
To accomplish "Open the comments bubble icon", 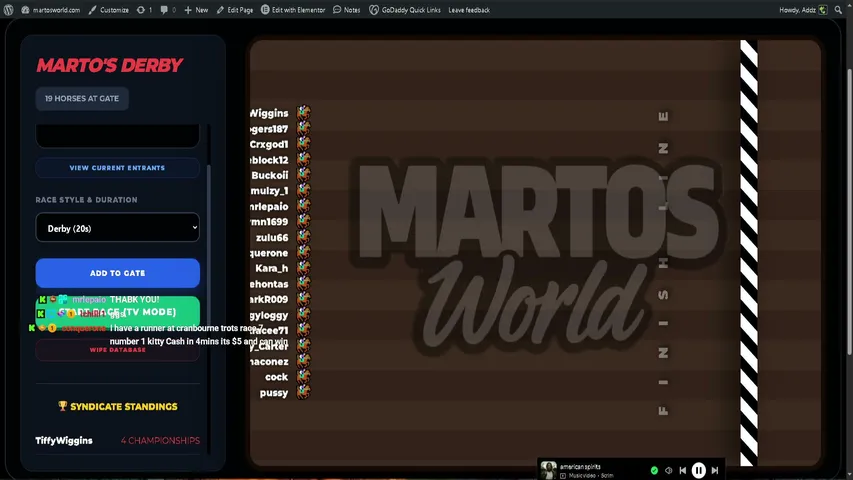I will coord(168,10).
